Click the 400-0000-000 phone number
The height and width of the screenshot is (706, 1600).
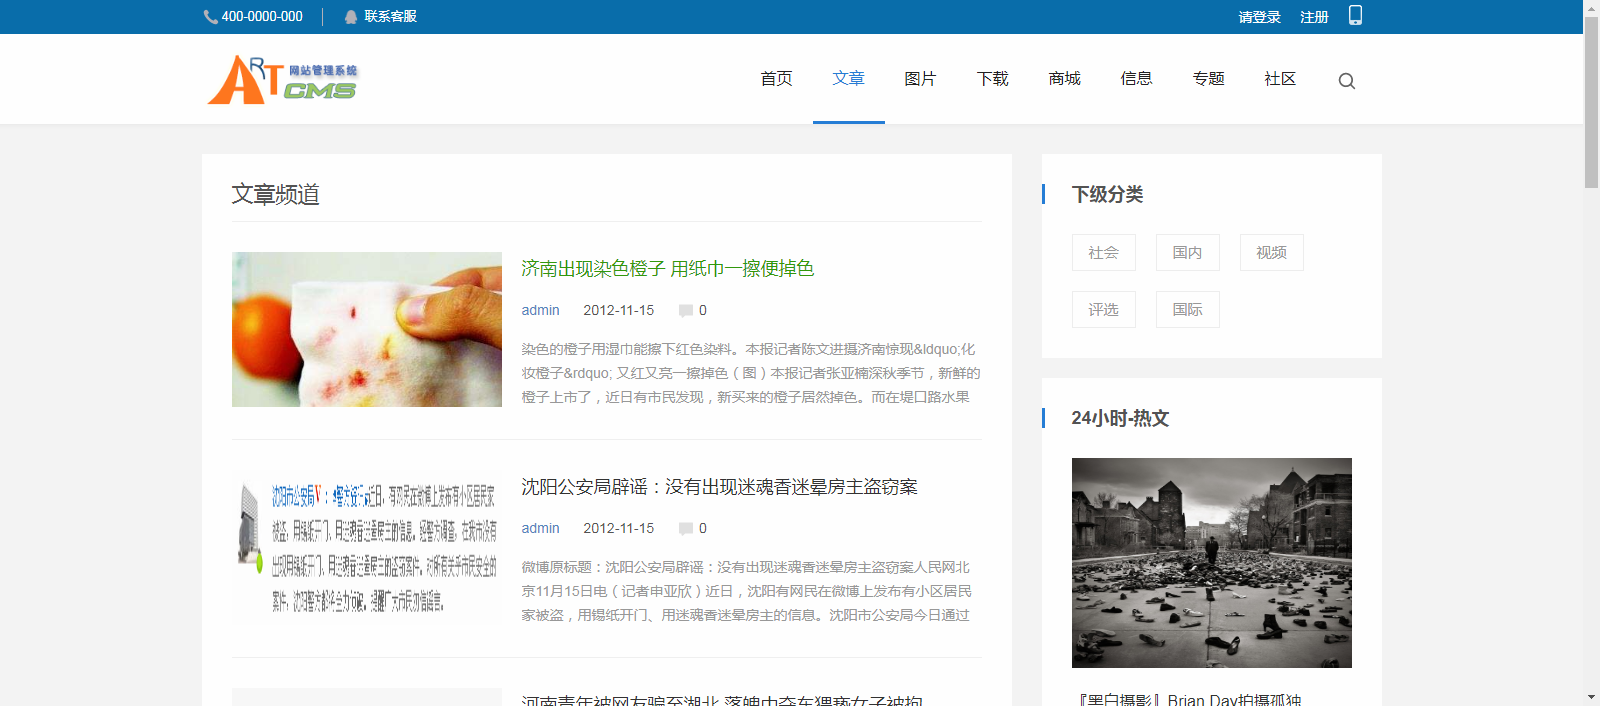(262, 17)
